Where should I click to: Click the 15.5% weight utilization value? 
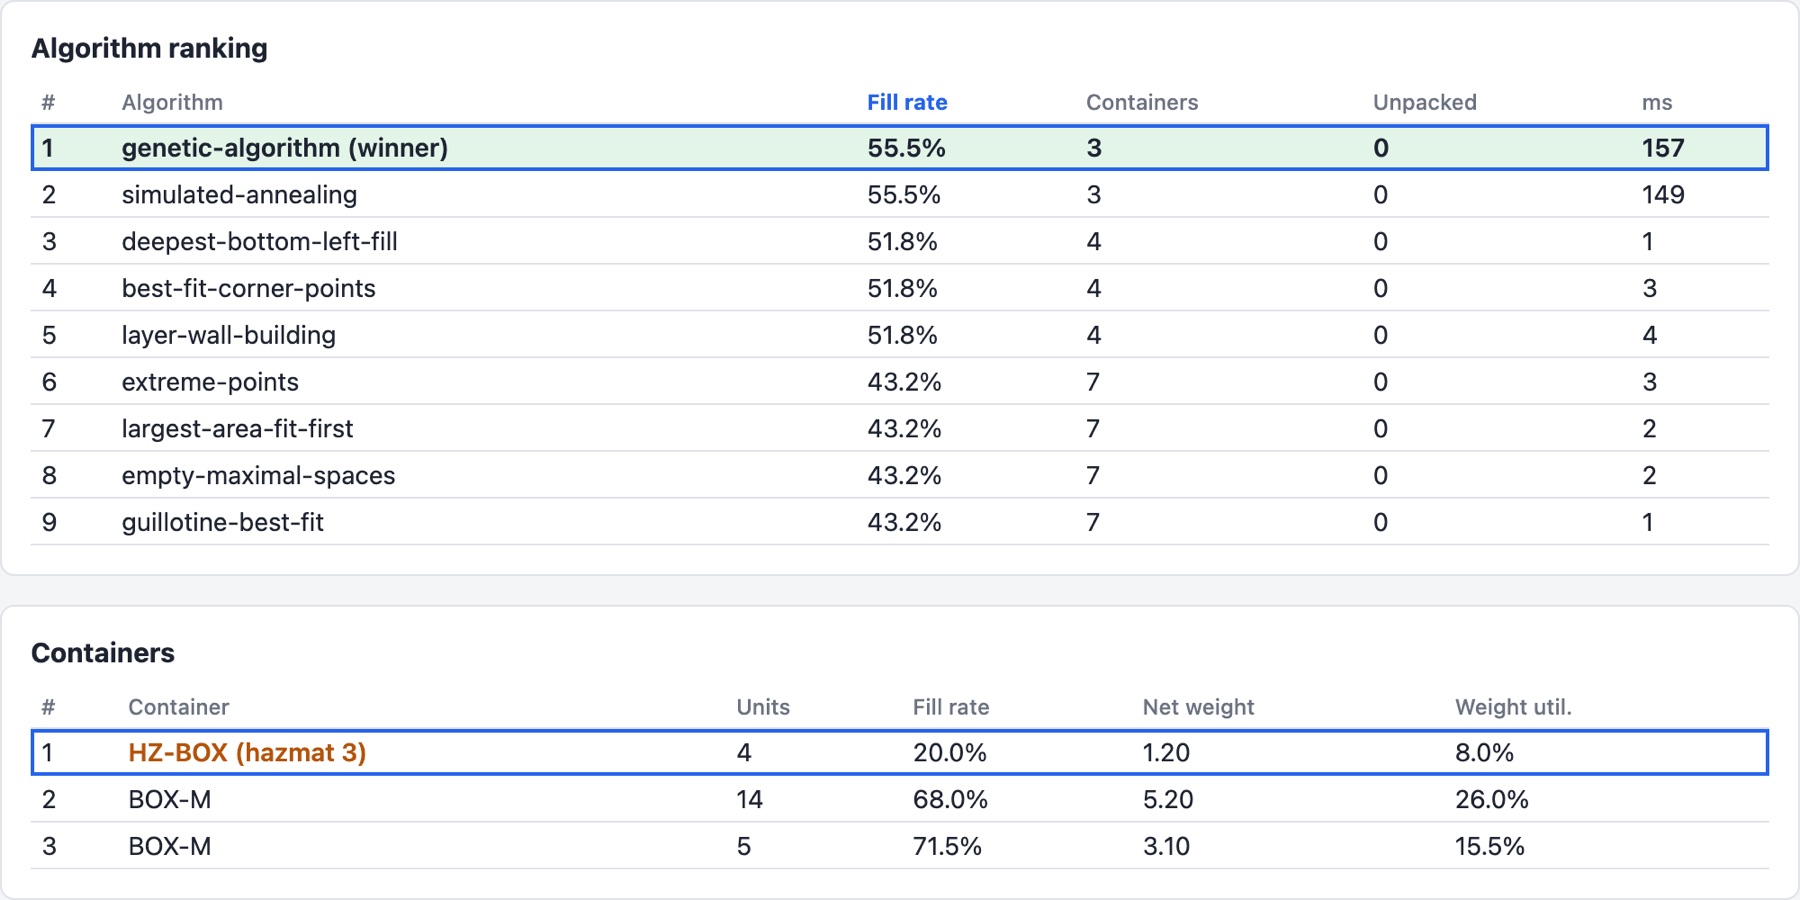tap(1490, 846)
